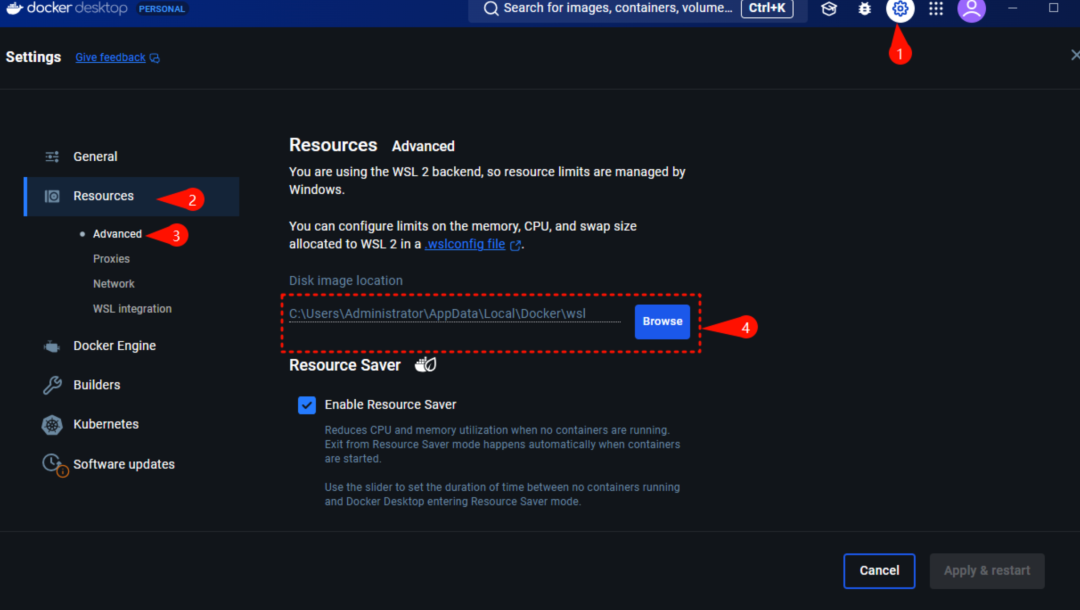The width and height of the screenshot is (1080, 610).
Task: Close the Settings panel with X
Action: (1074, 55)
